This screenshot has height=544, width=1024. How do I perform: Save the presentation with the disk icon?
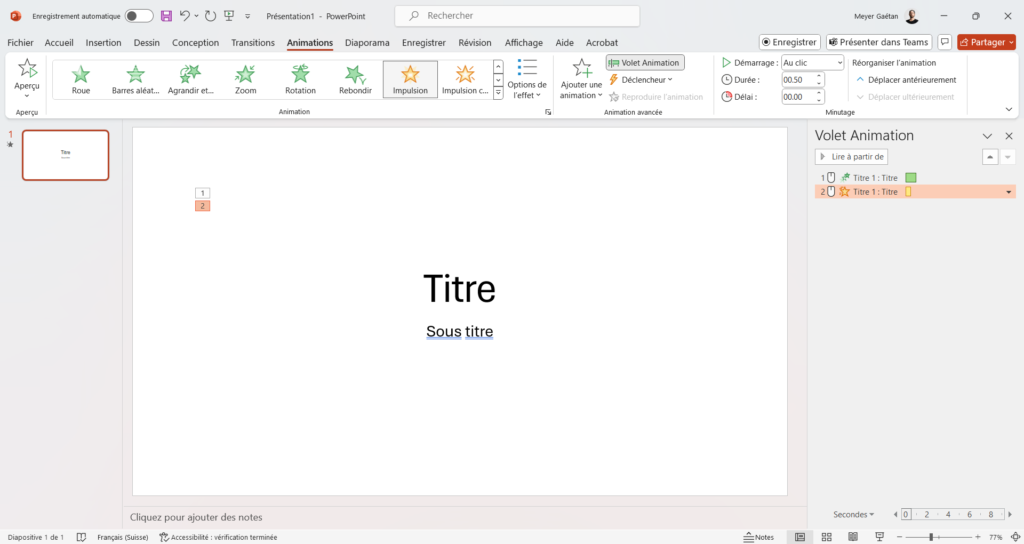[x=167, y=16]
